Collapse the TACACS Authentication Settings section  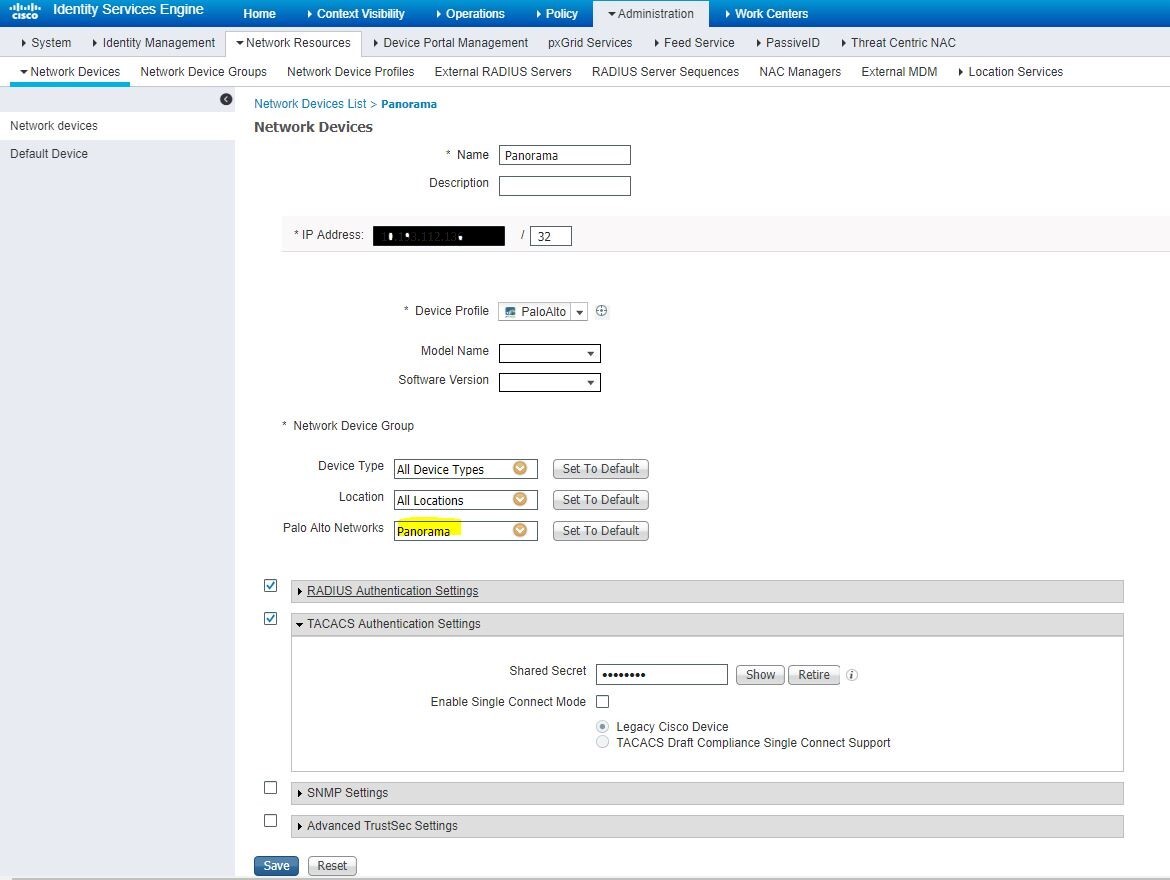(393, 624)
